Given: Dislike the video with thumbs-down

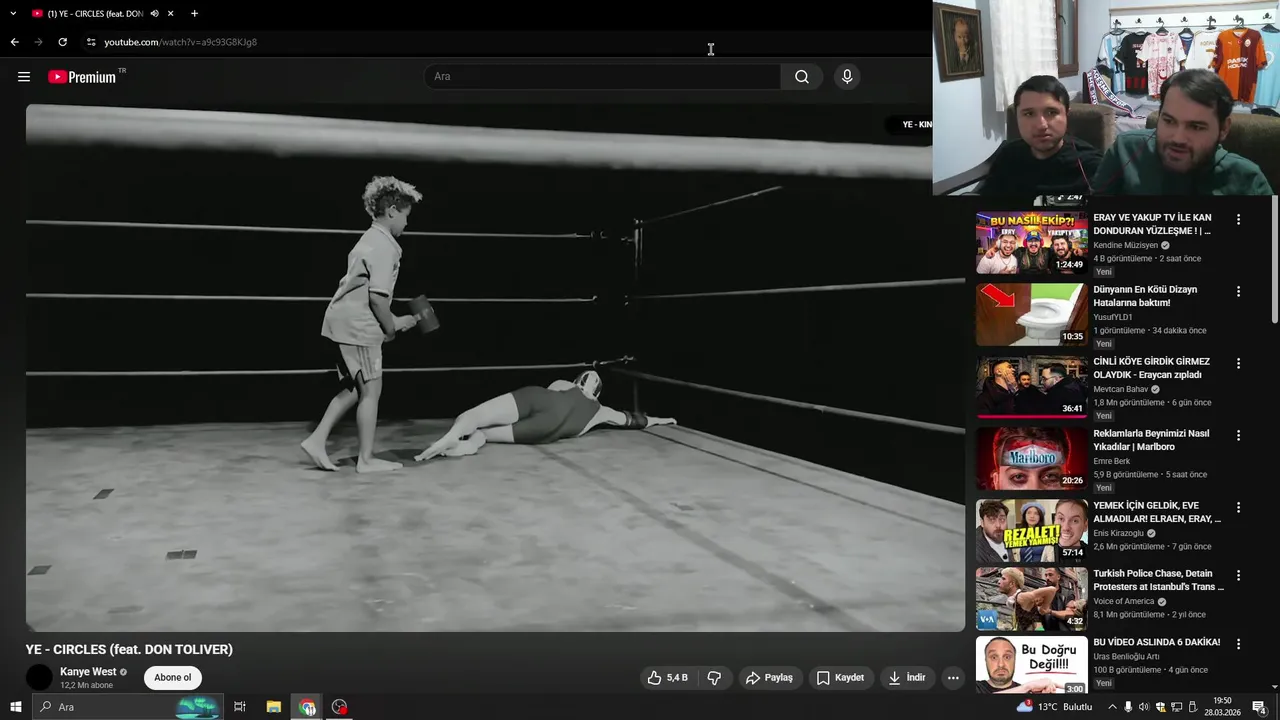Looking at the screenshot, I should pyautogui.click(x=714, y=678).
